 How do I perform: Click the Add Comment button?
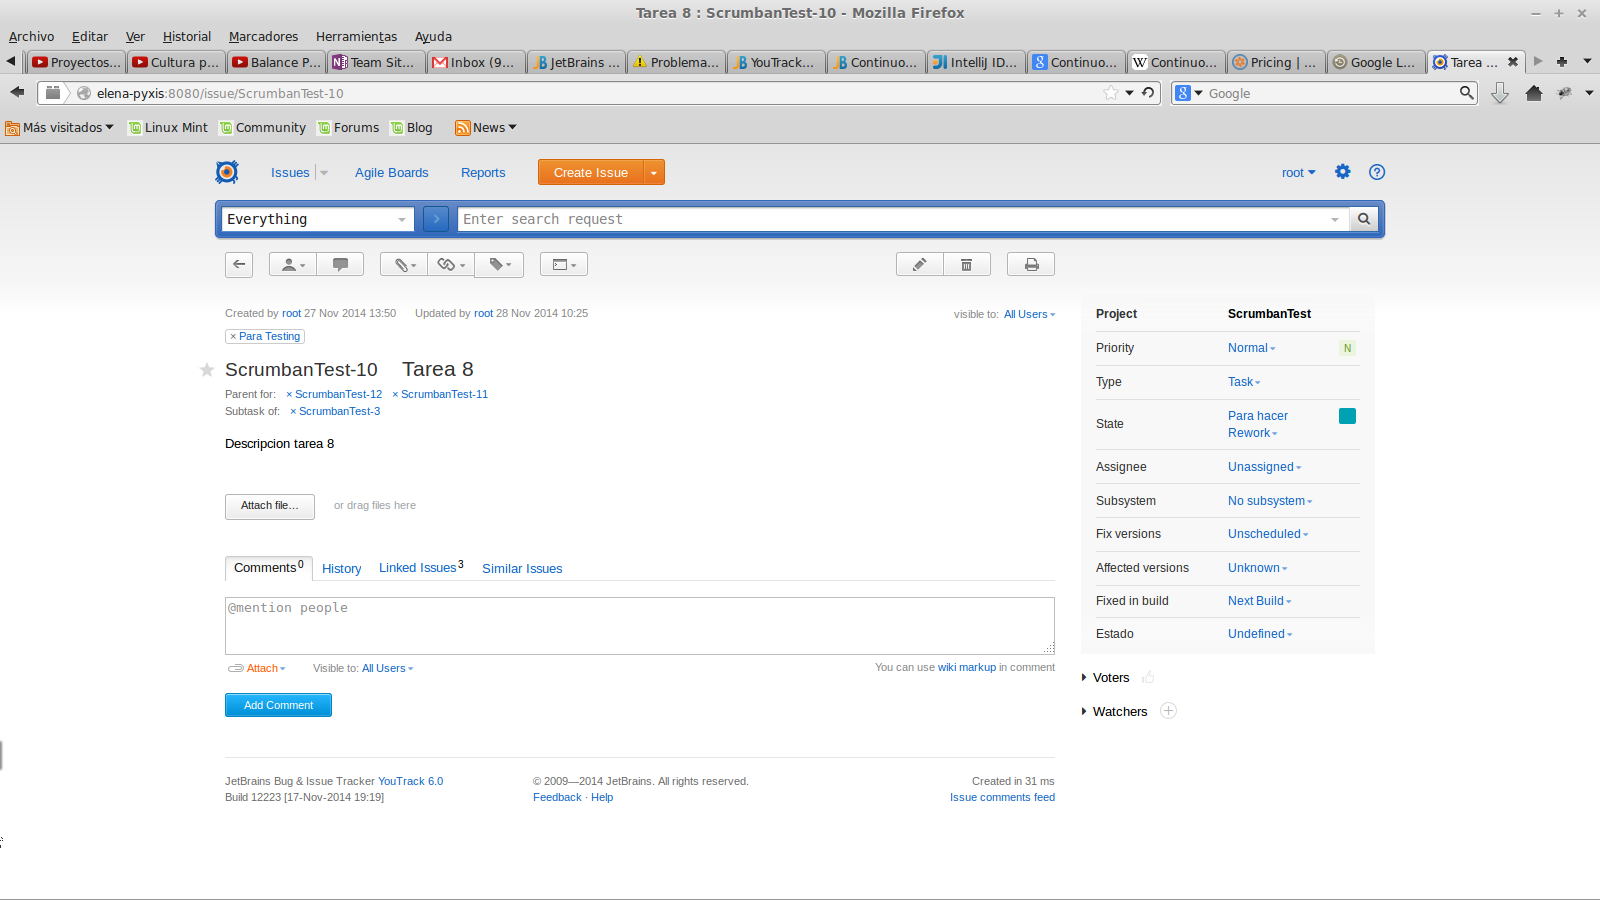278,705
